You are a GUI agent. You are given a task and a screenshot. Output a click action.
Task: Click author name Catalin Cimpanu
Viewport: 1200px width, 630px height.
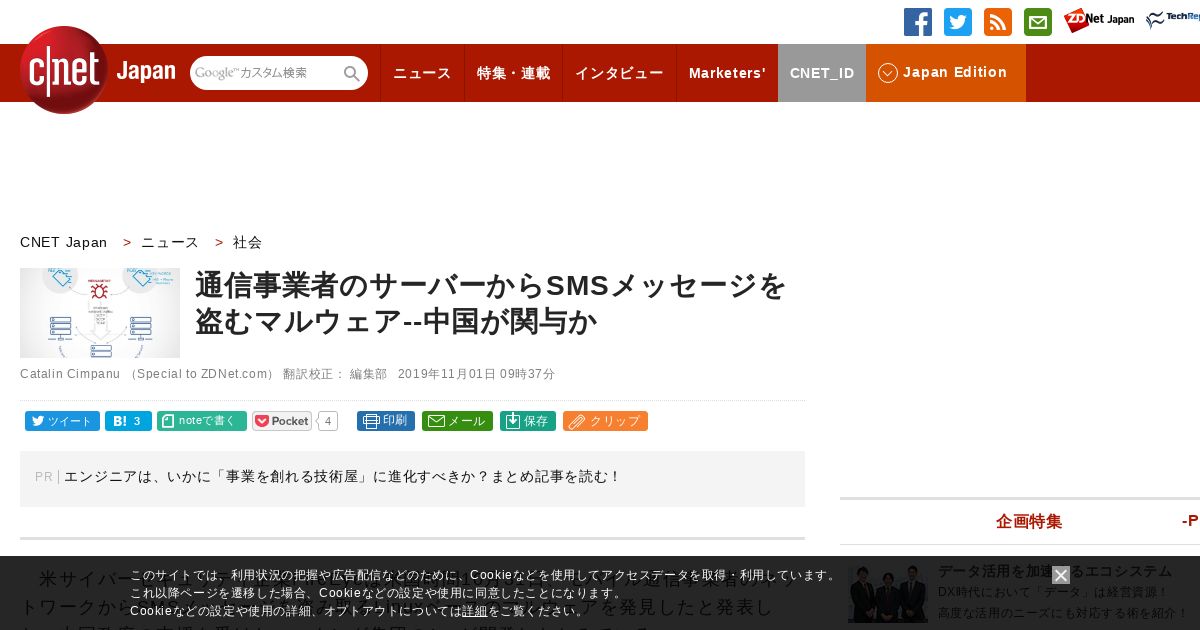click(x=70, y=374)
